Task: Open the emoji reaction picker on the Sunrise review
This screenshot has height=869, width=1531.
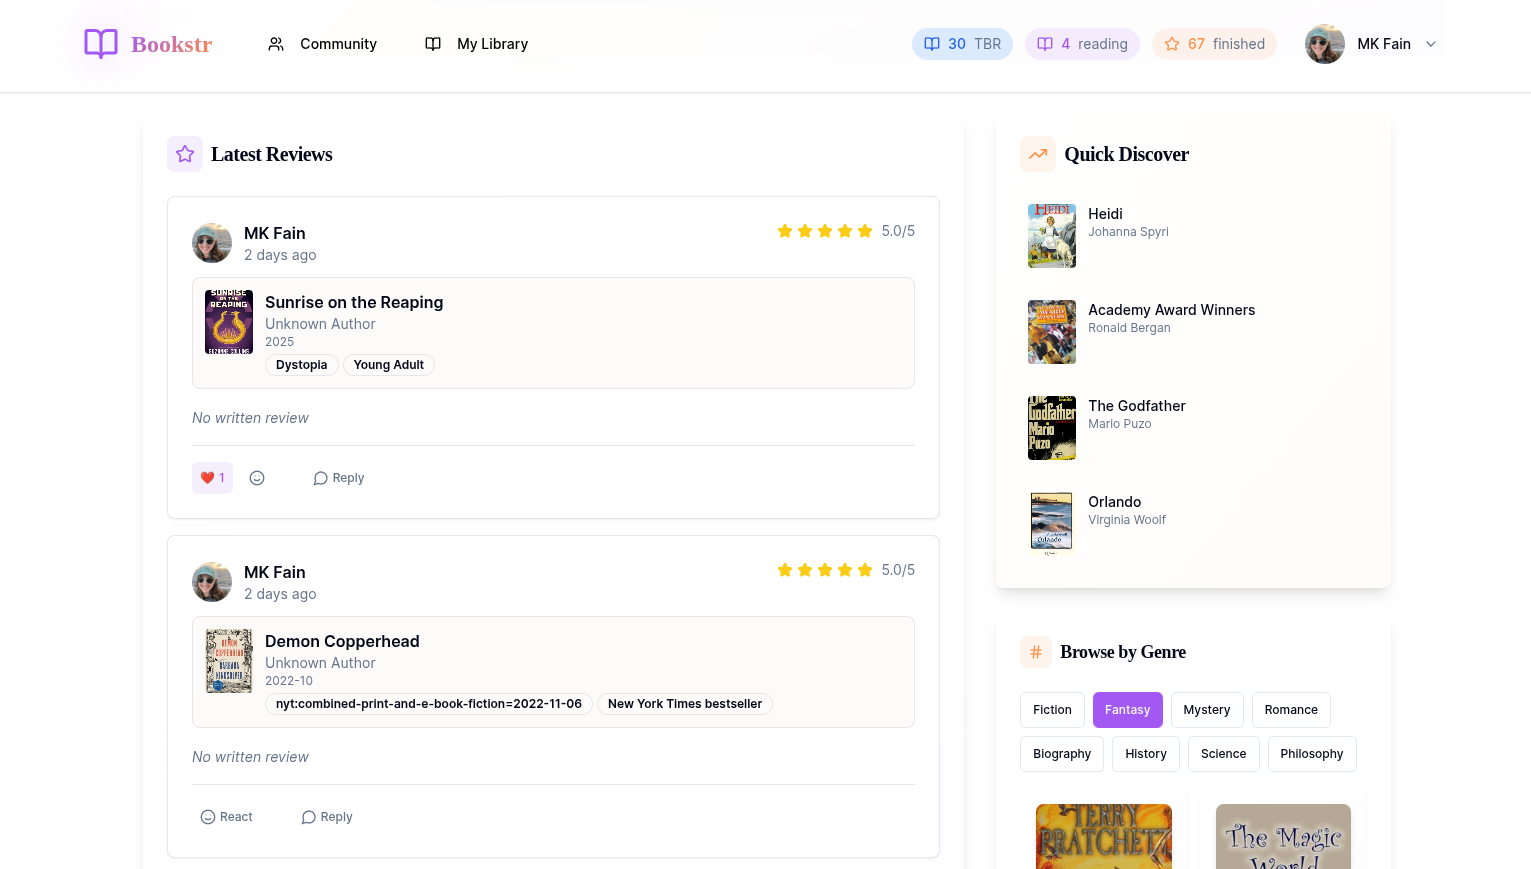Action: (257, 478)
